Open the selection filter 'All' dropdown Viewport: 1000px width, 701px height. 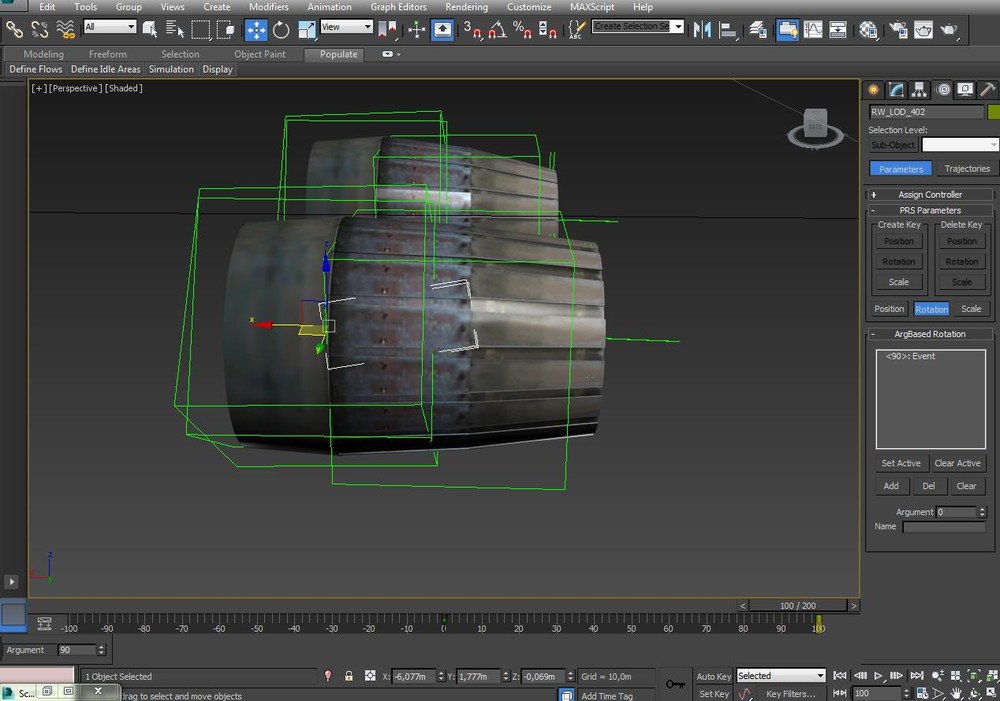(110, 27)
